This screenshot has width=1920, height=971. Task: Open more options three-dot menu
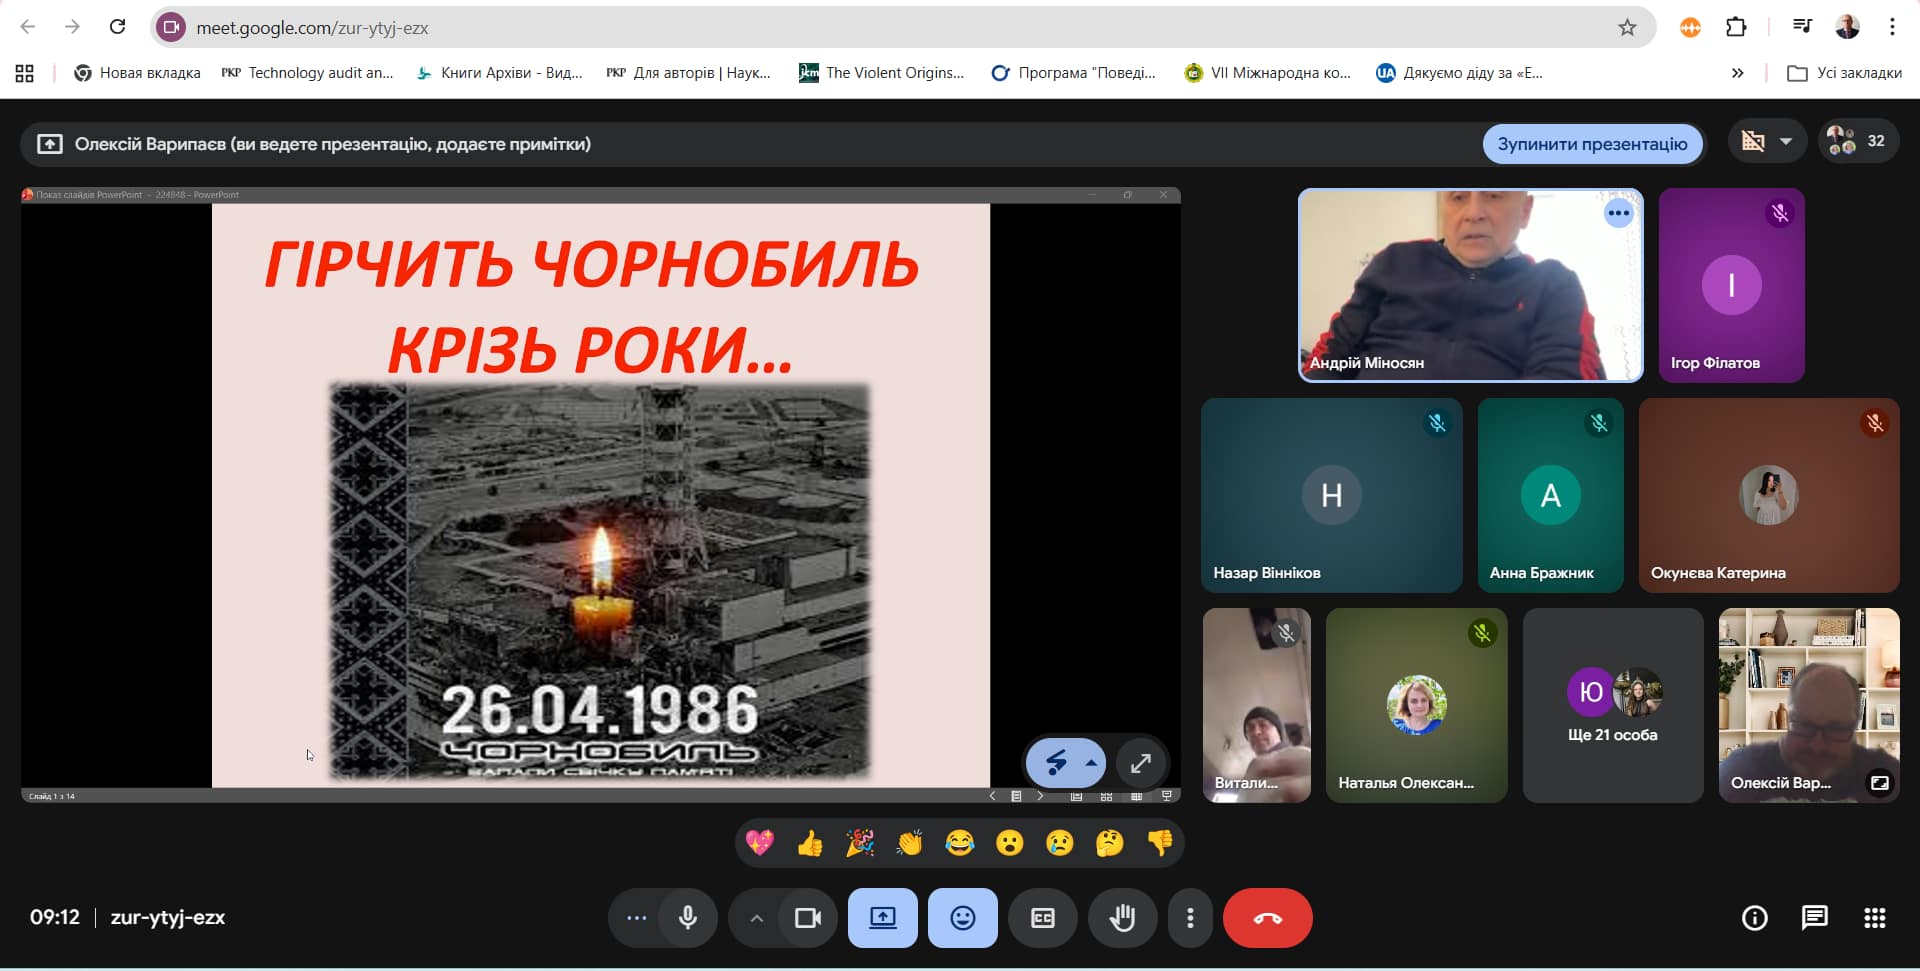pos(1190,918)
